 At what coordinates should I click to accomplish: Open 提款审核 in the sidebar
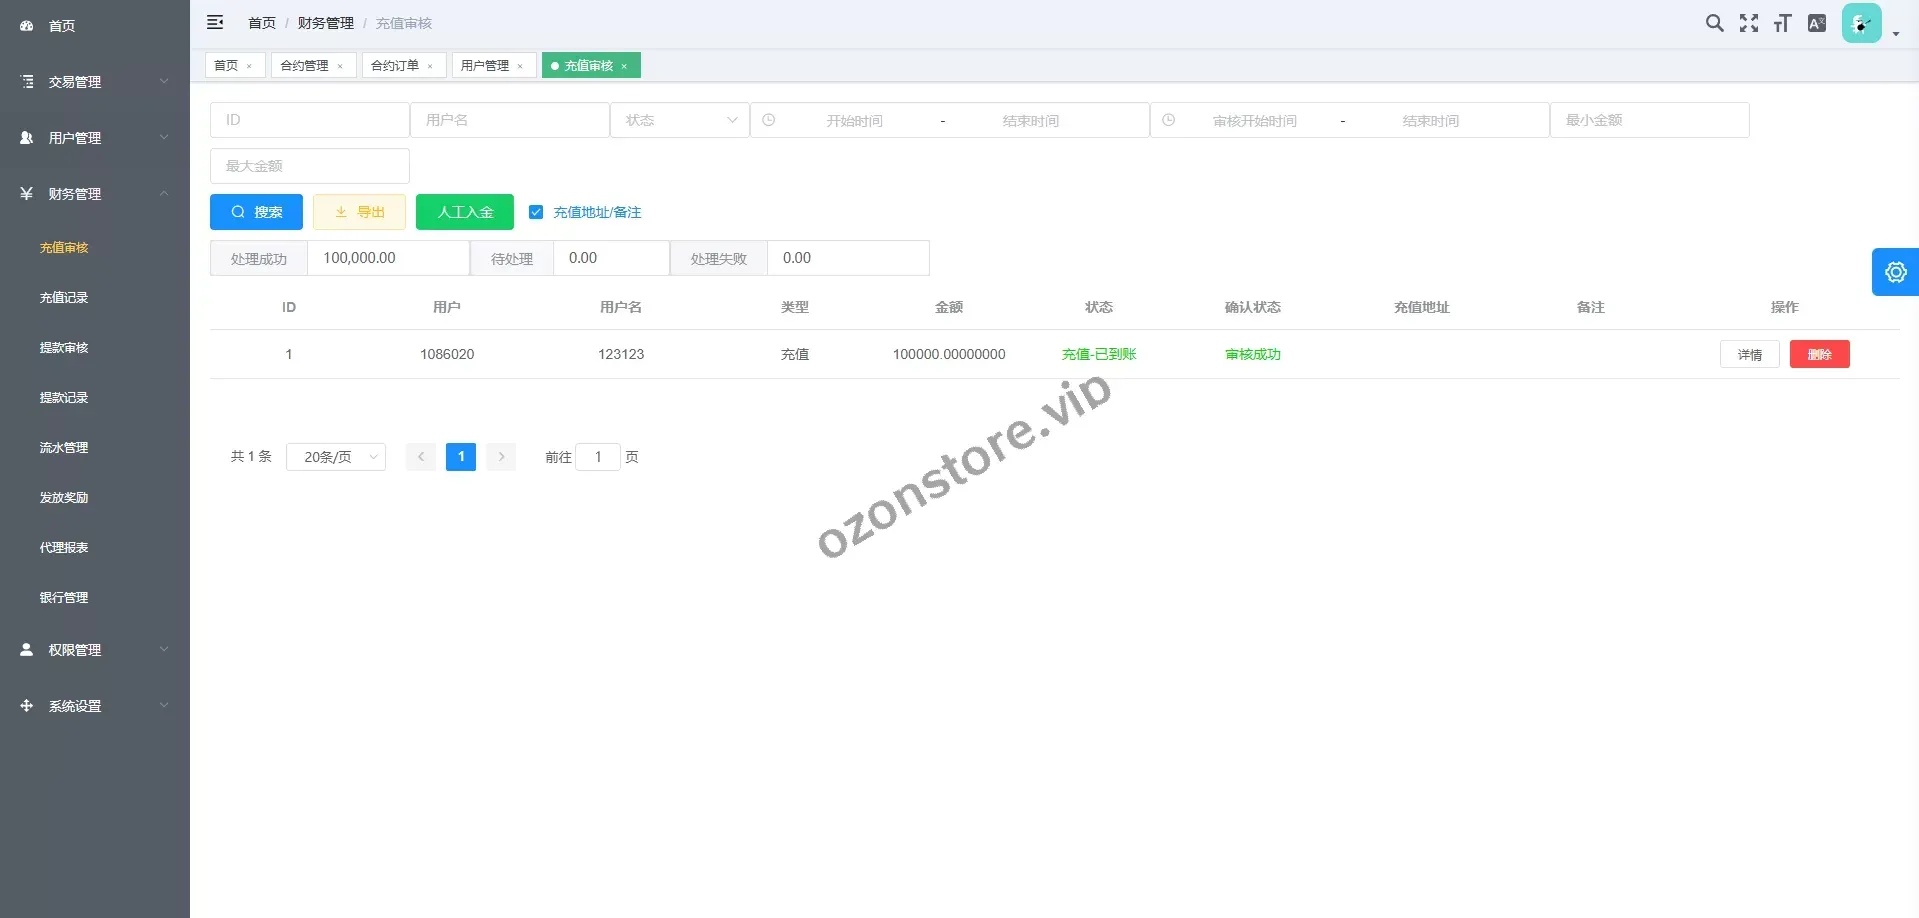pos(64,348)
